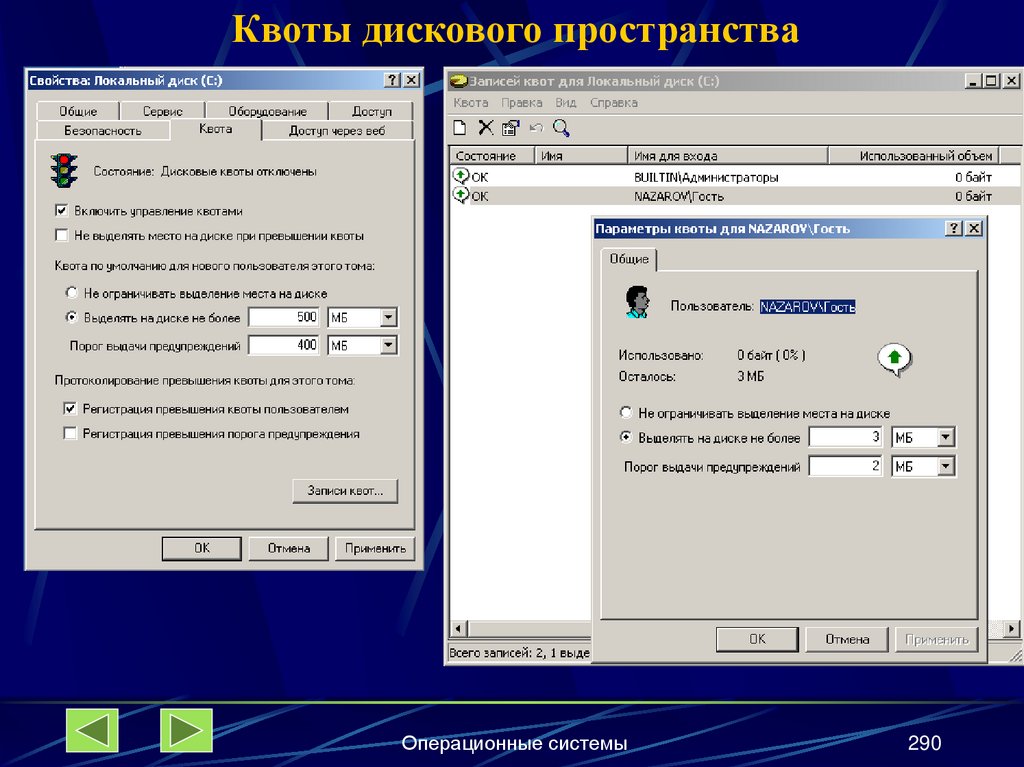Open the Квота menu
The height and width of the screenshot is (767, 1024).
[471, 103]
